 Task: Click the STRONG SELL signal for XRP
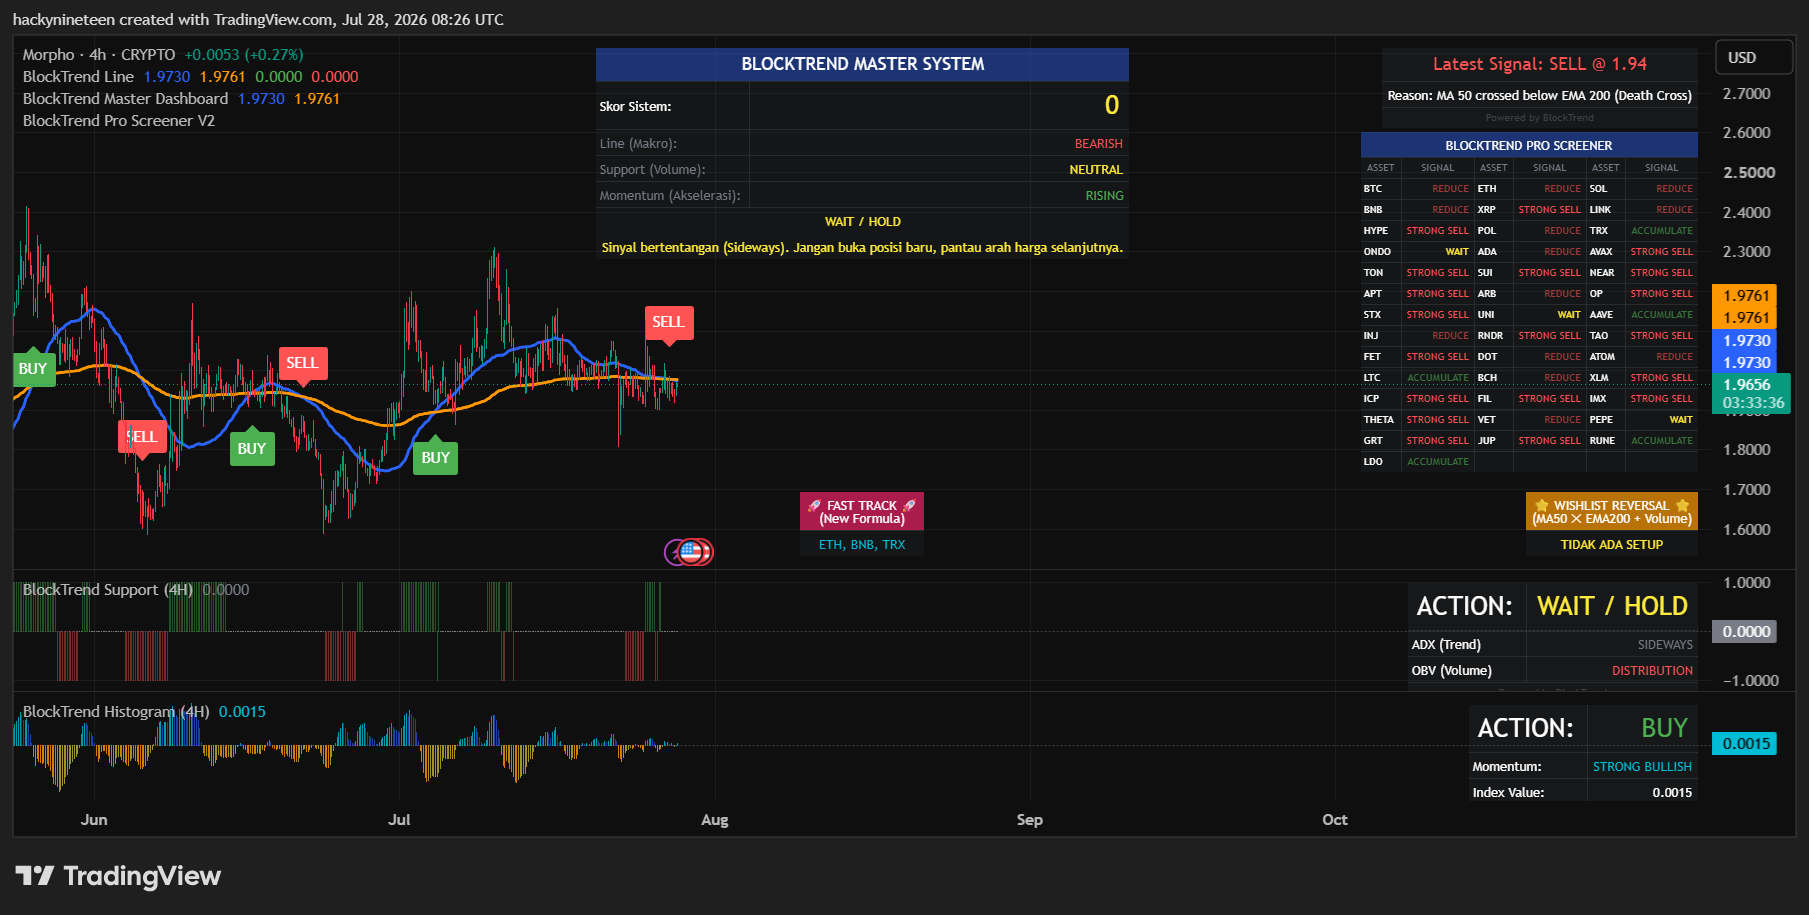(1549, 209)
